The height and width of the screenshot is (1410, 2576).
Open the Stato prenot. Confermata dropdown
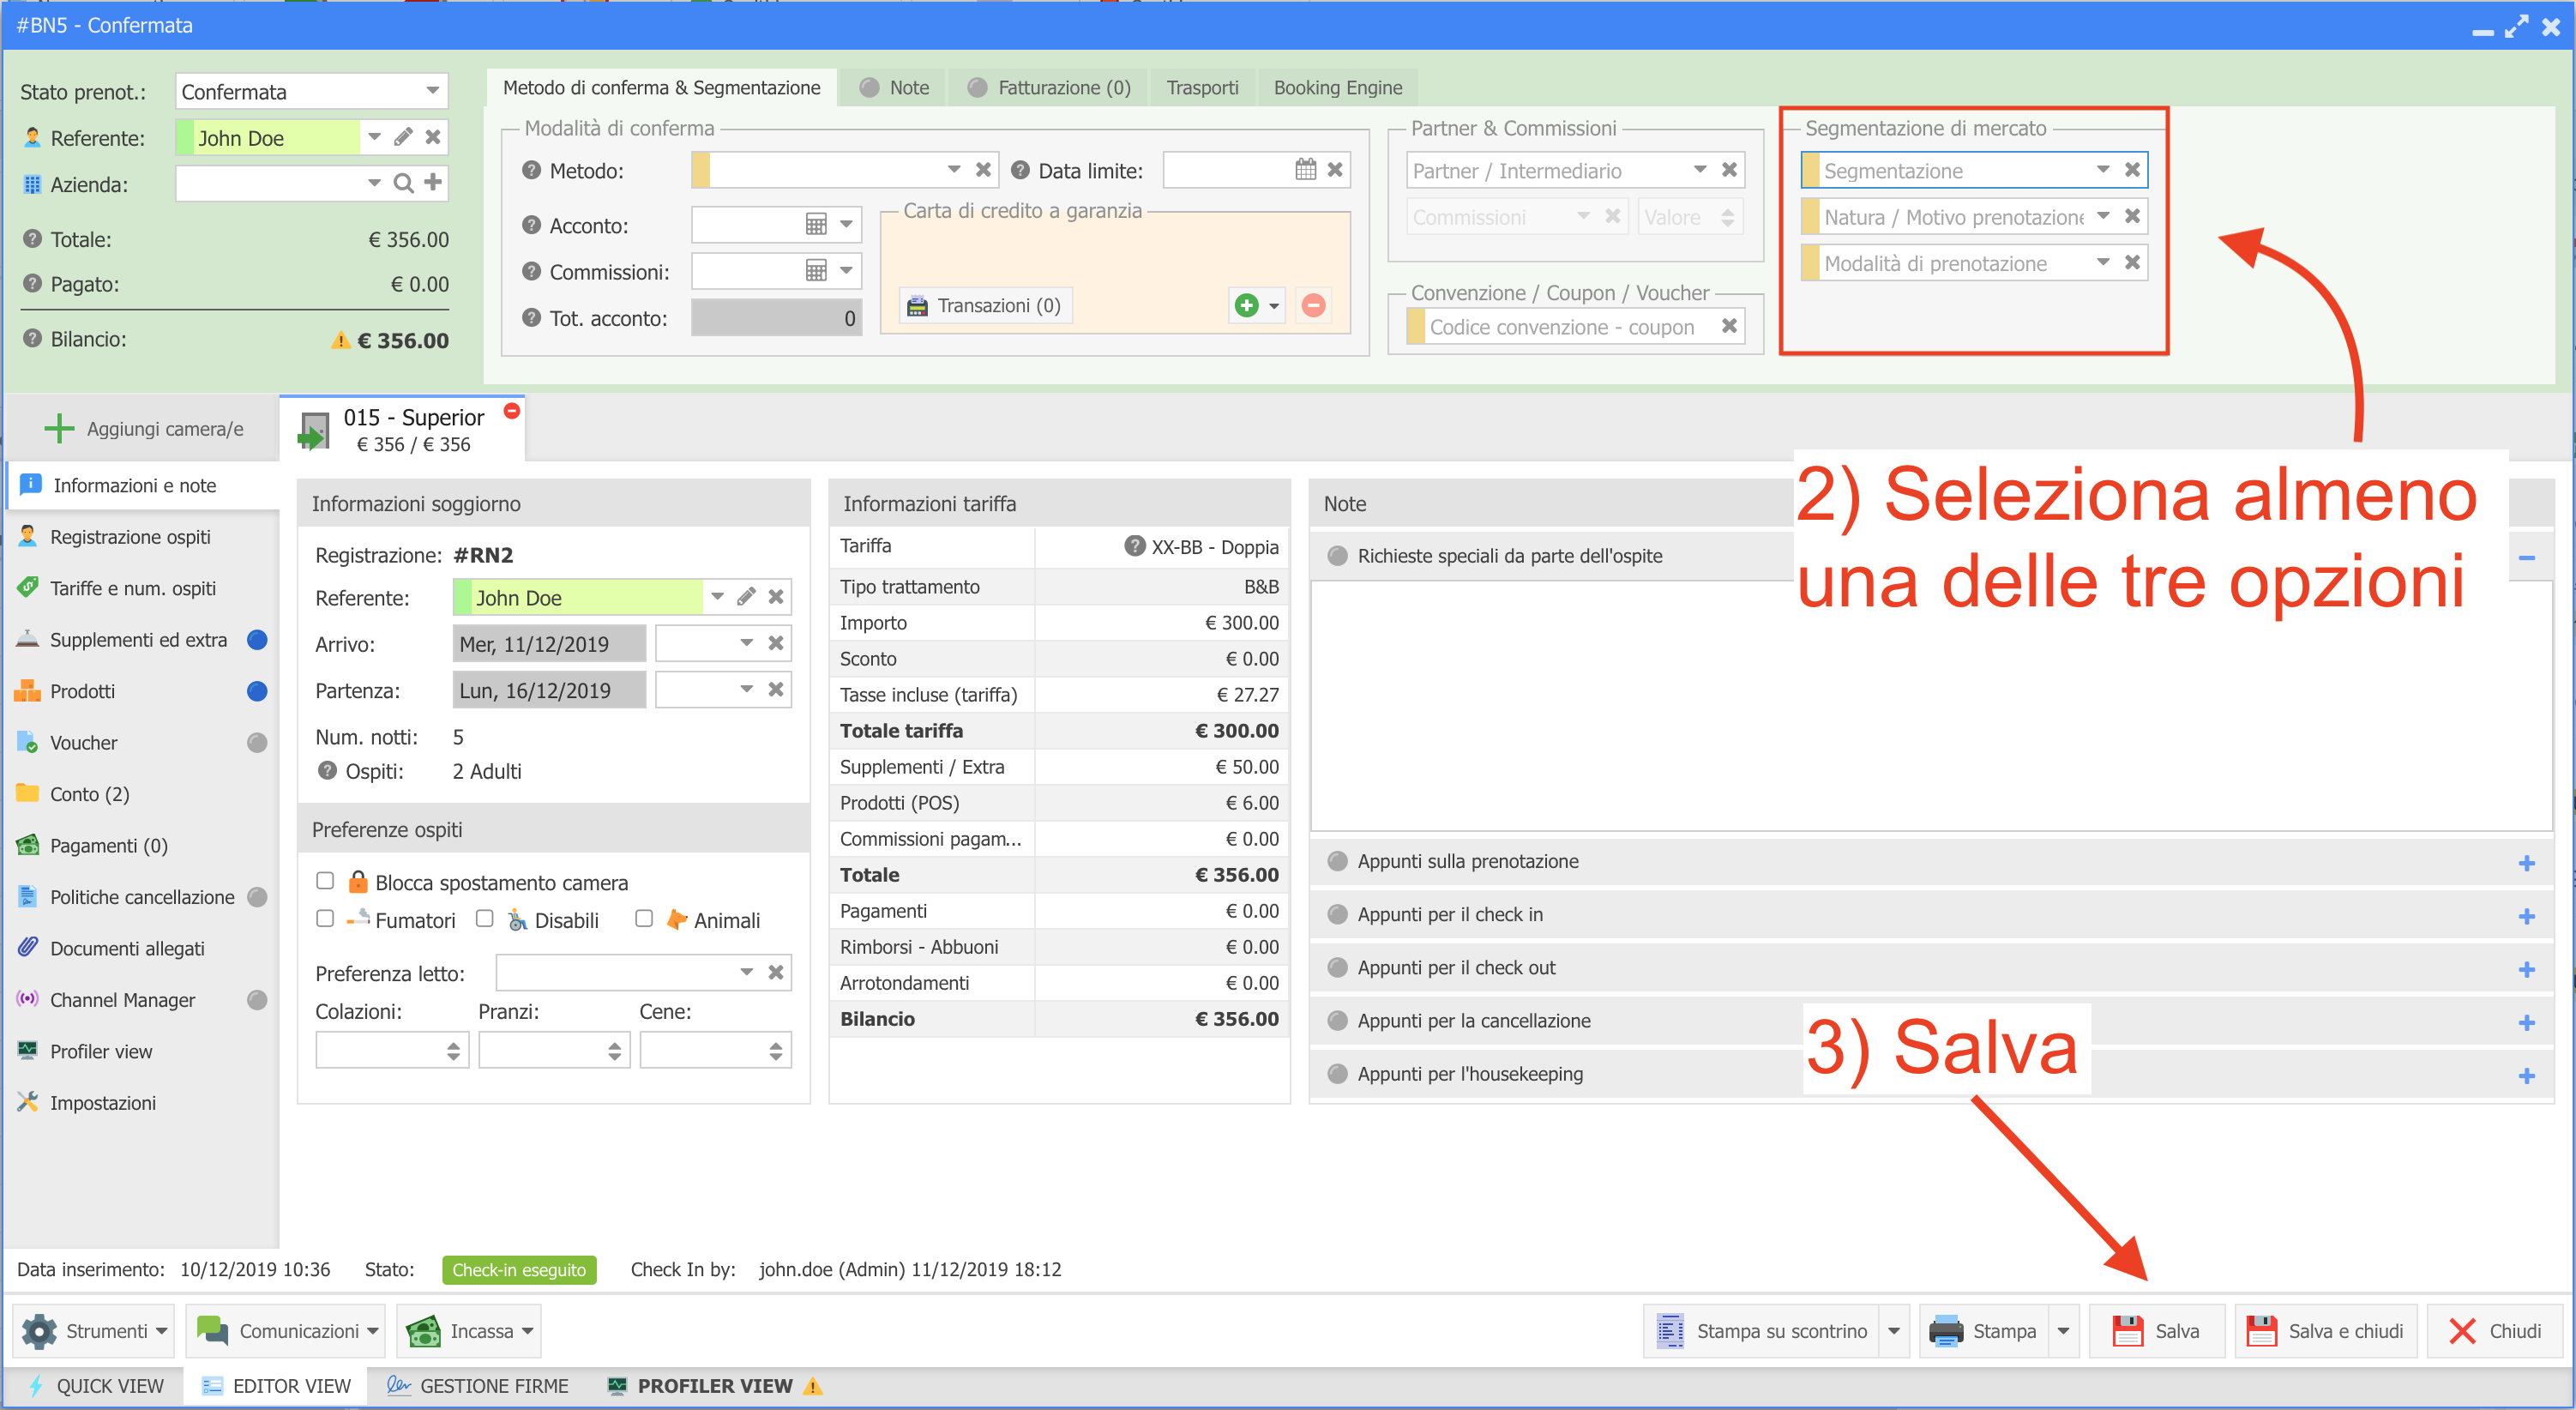(432, 90)
